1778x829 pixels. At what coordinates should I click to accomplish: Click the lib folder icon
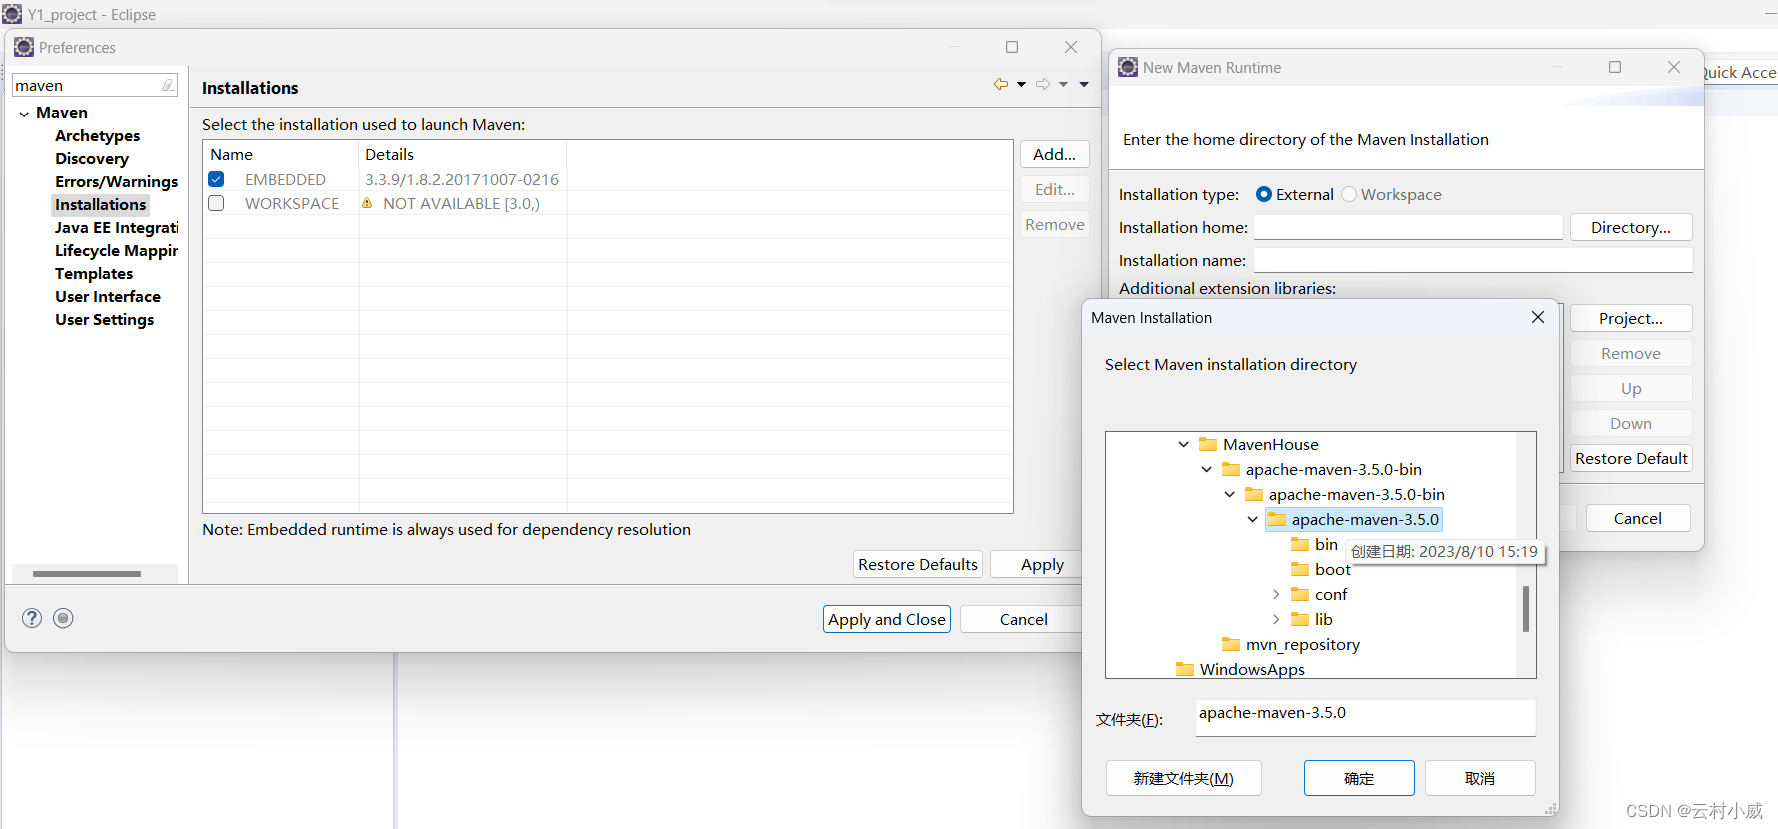(1300, 619)
